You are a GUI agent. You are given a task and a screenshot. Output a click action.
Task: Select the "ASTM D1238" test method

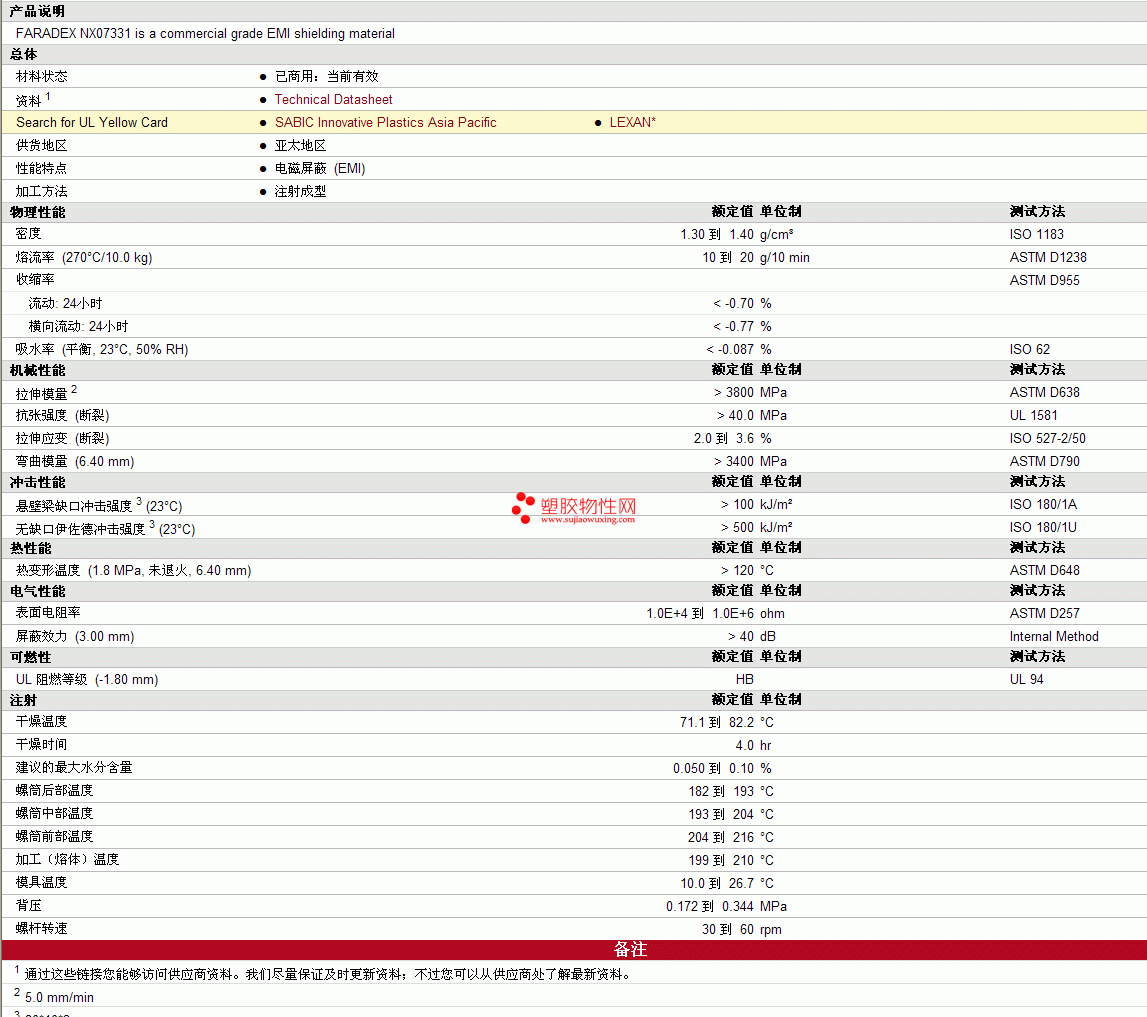point(1048,257)
